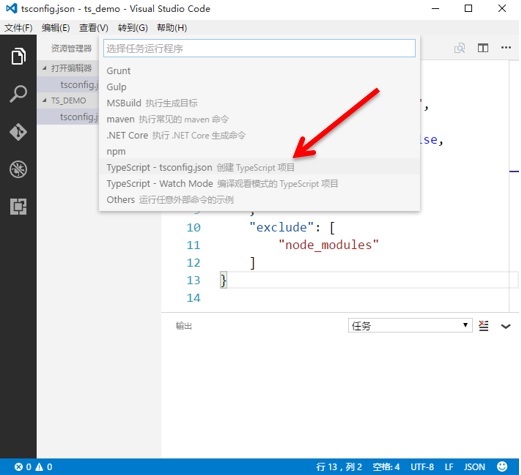Viewport: 521px width, 475px height.
Task: Open the Explorer view in activity bar
Action: coord(18,56)
